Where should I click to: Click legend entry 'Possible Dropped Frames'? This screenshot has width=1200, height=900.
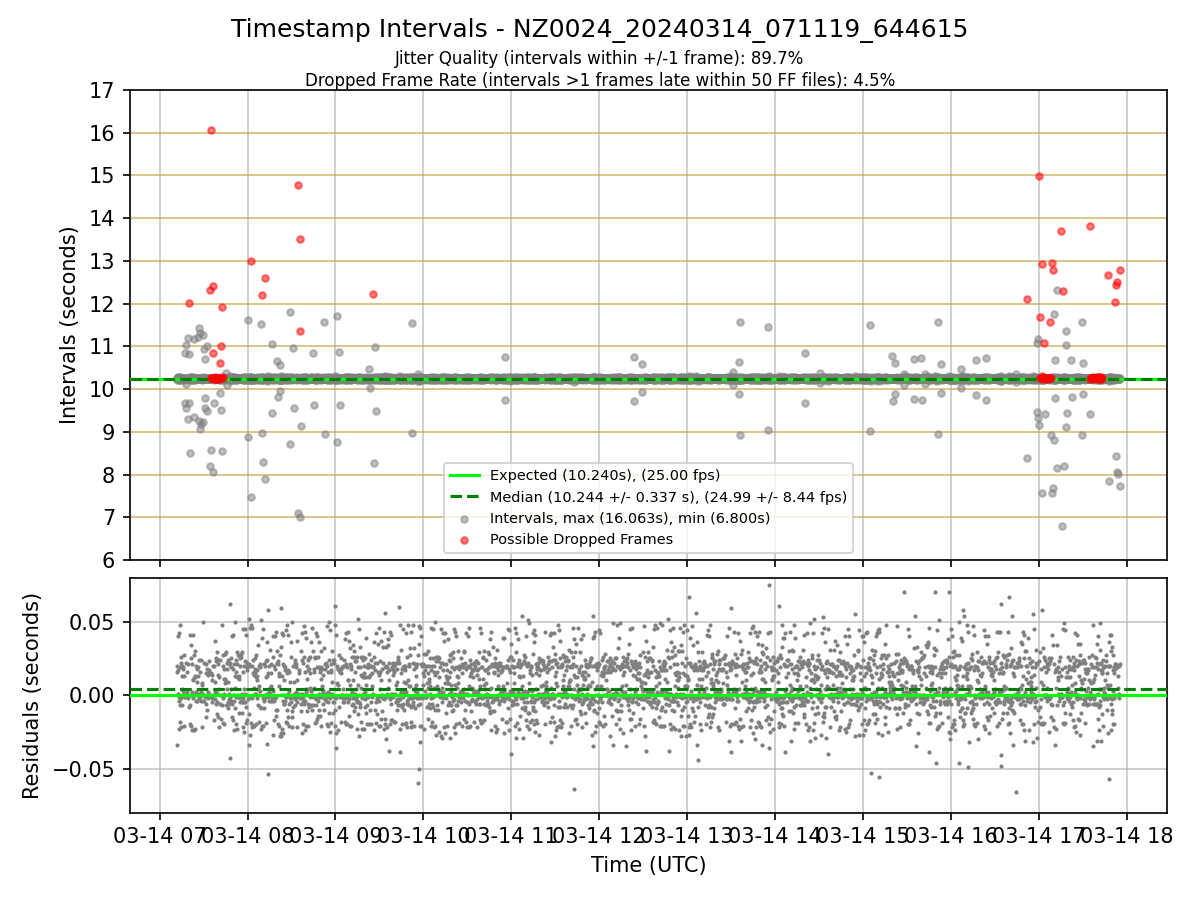(581, 539)
